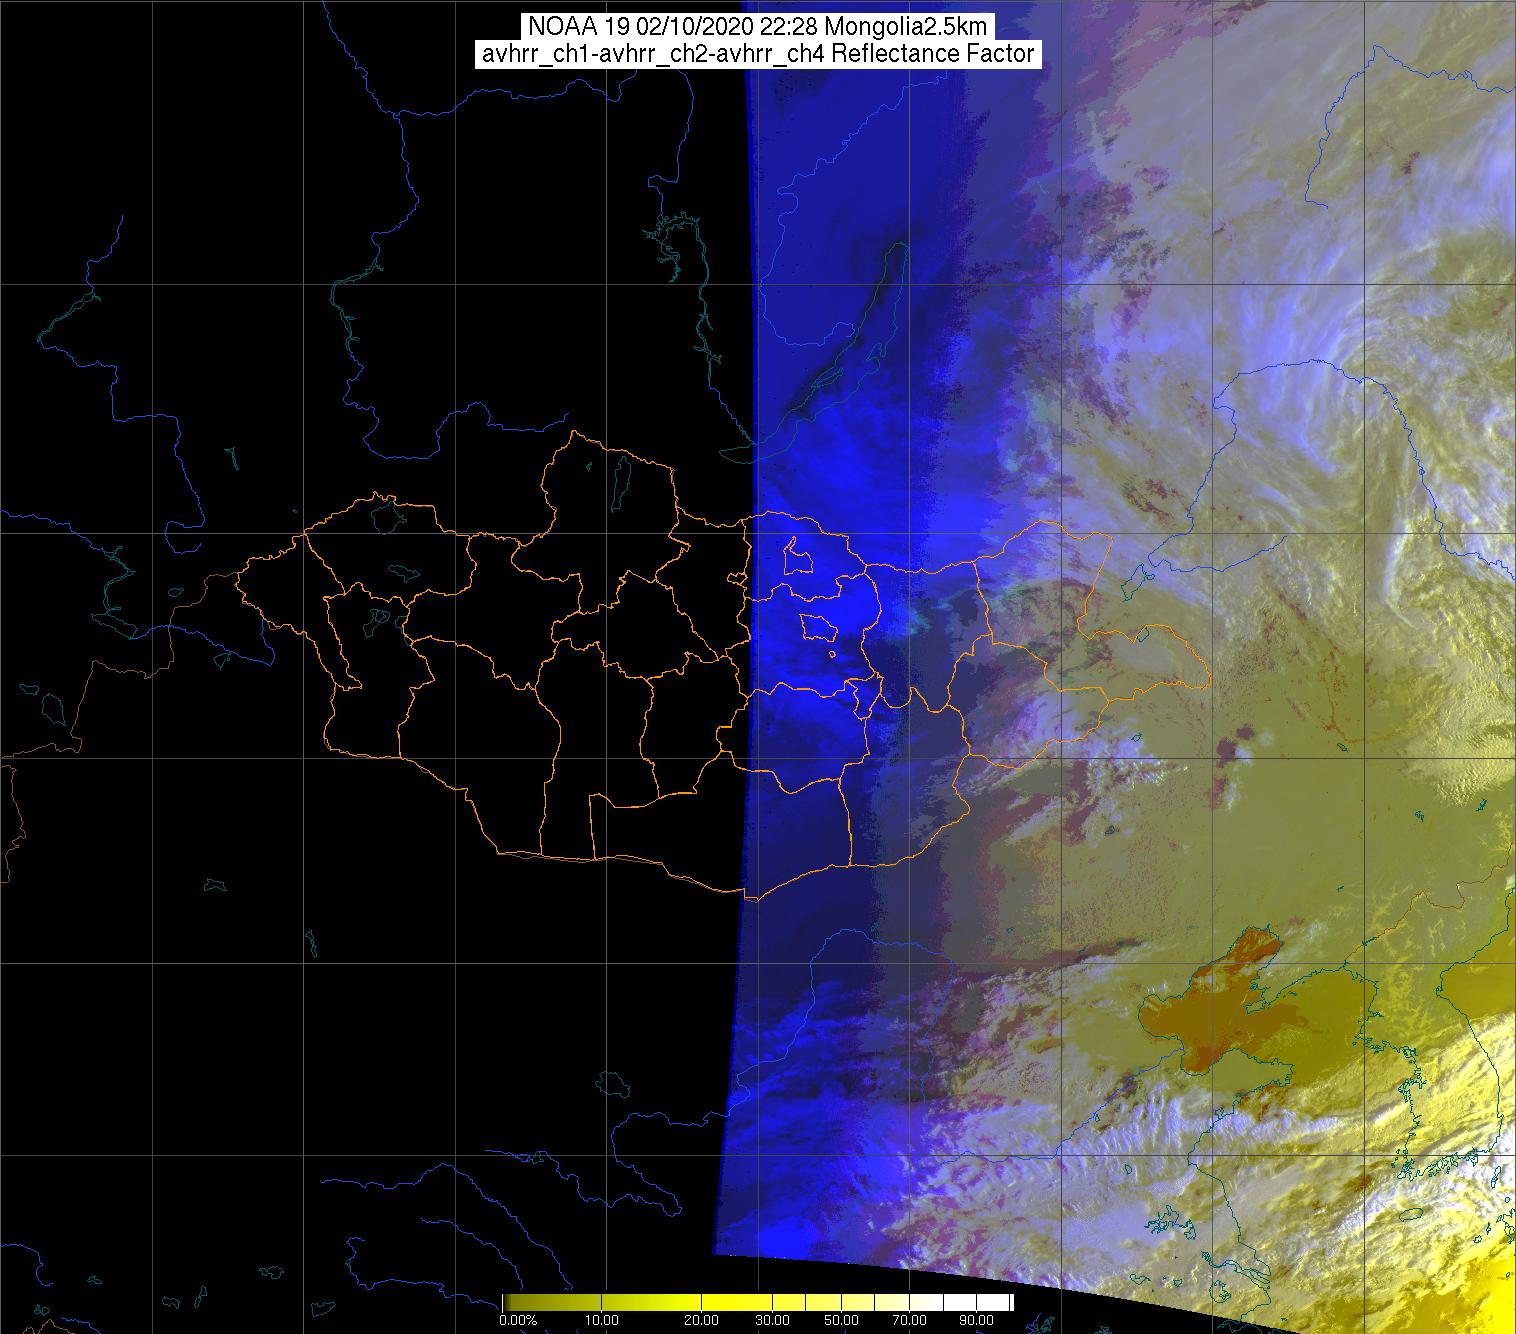The width and height of the screenshot is (1516, 1334).
Task: Click the '70.00' colorbar label
Action: click(909, 1321)
